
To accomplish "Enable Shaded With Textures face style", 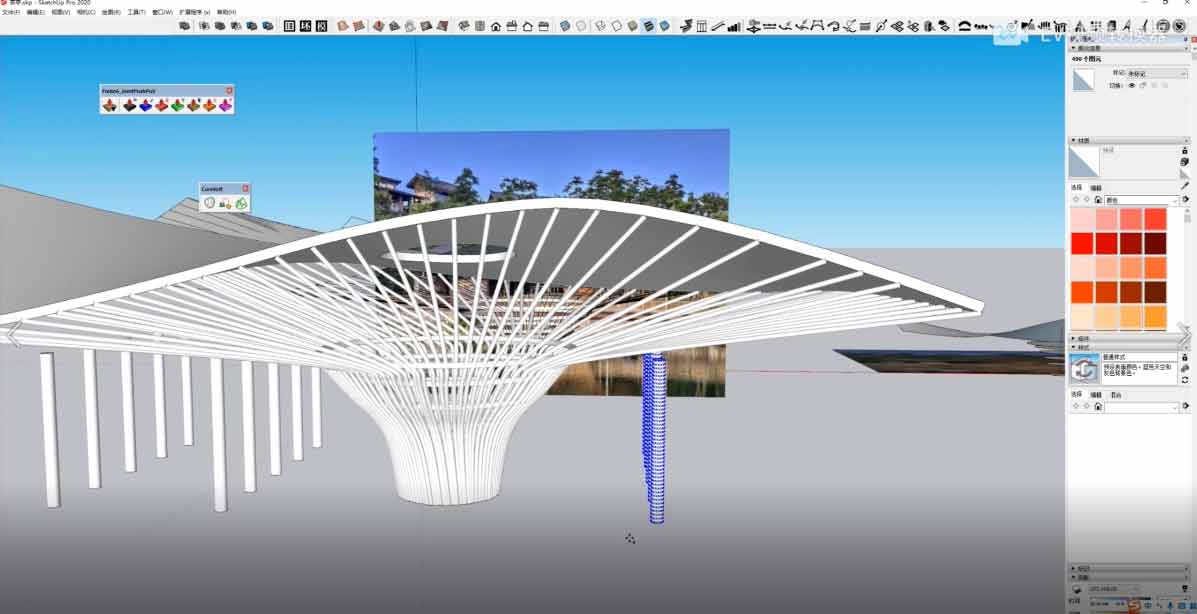I will pos(648,26).
